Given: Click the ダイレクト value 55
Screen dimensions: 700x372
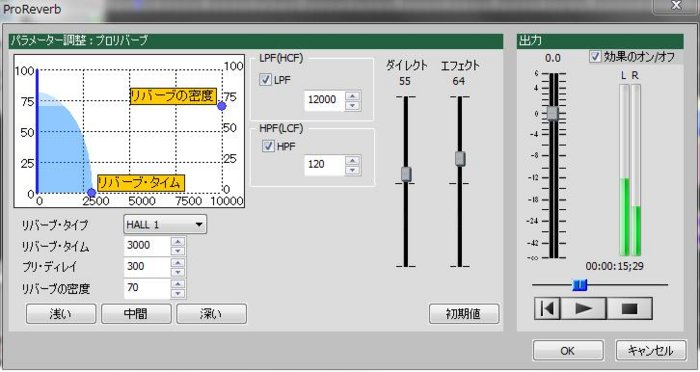Looking at the screenshot, I should (405, 81).
